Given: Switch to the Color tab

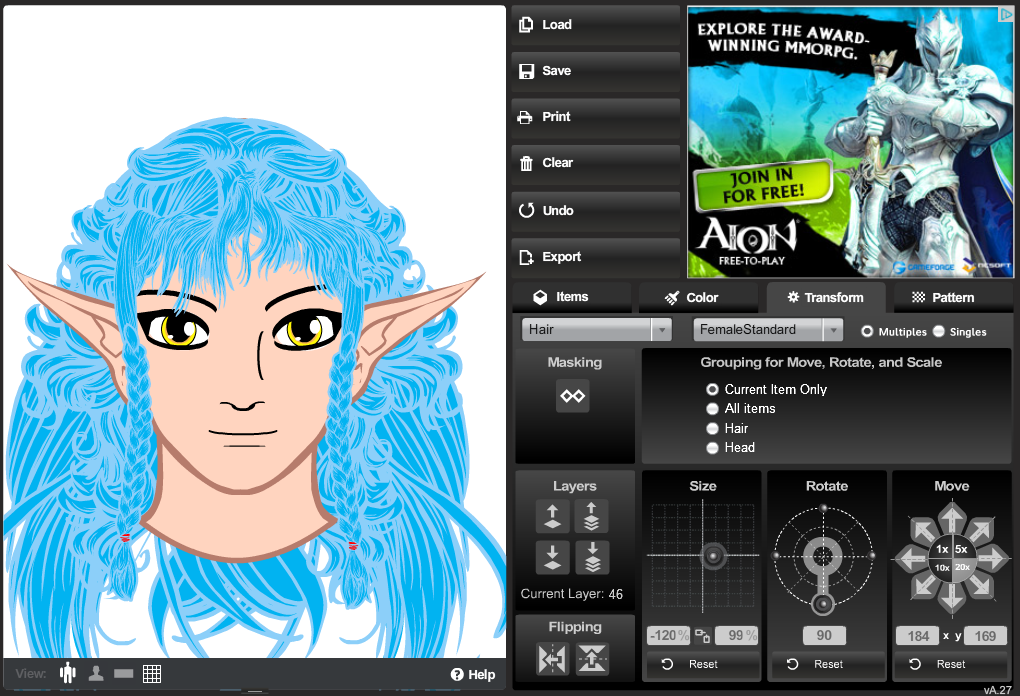Looking at the screenshot, I should [690, 297].
